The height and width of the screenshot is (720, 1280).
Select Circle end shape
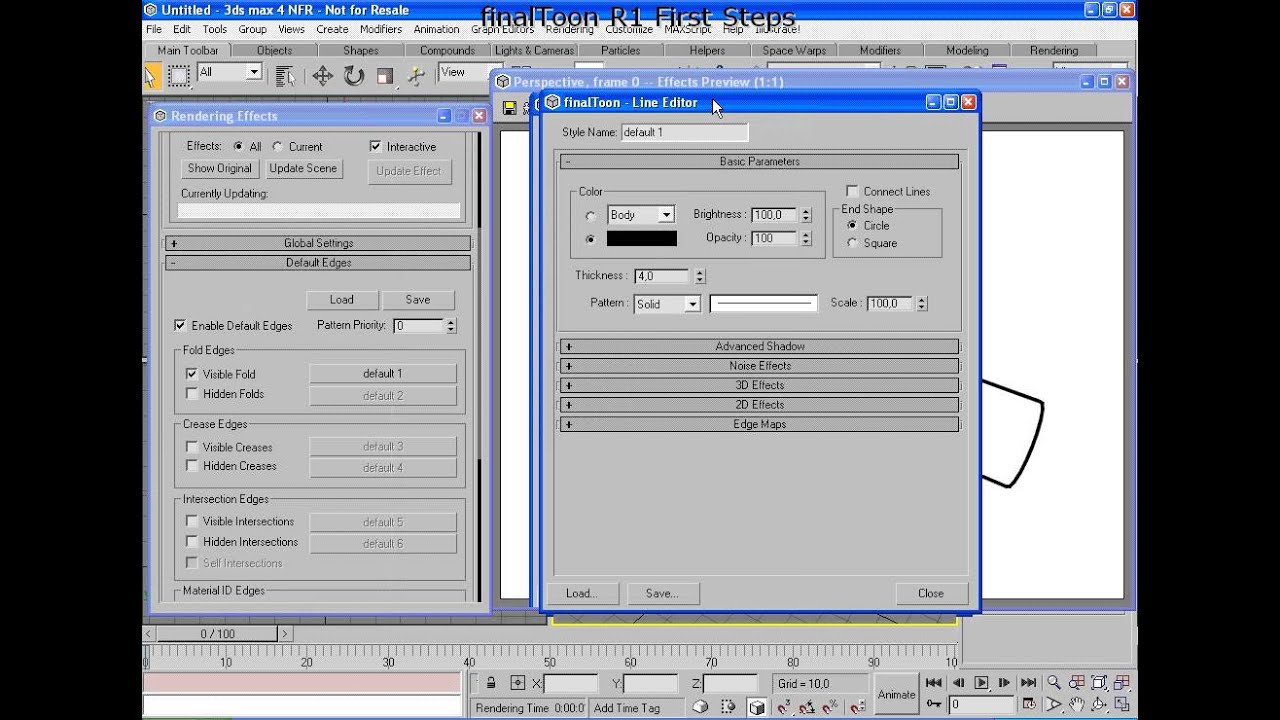click(852, 225)
